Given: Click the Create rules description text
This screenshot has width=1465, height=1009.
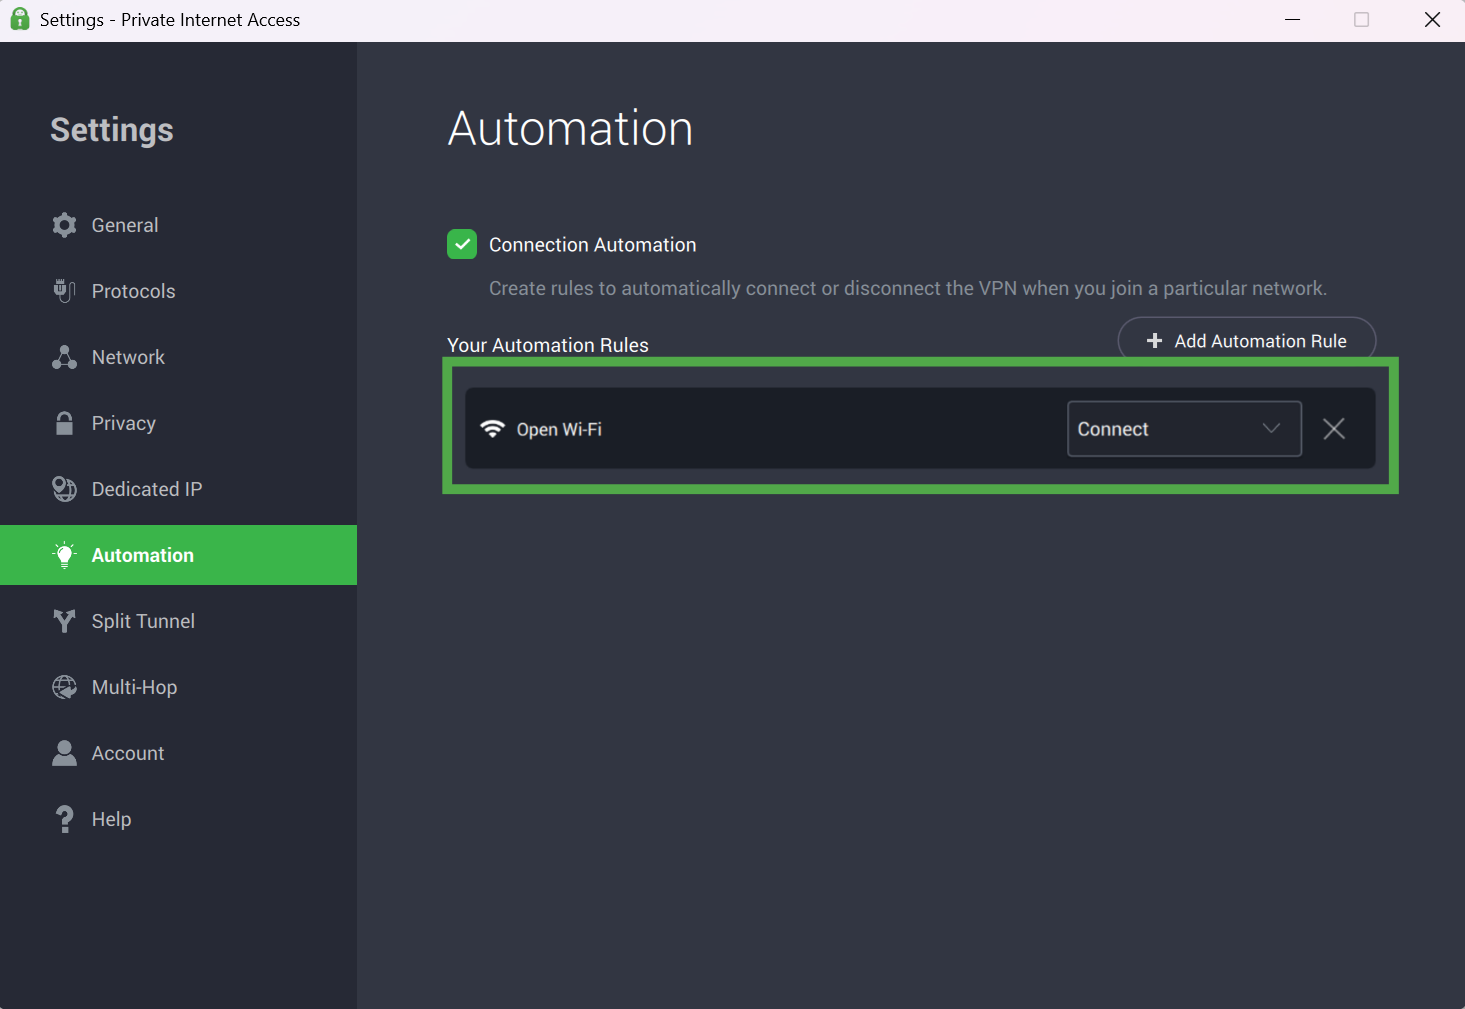Looking at the screenshot, I should [x=908, y=288].
